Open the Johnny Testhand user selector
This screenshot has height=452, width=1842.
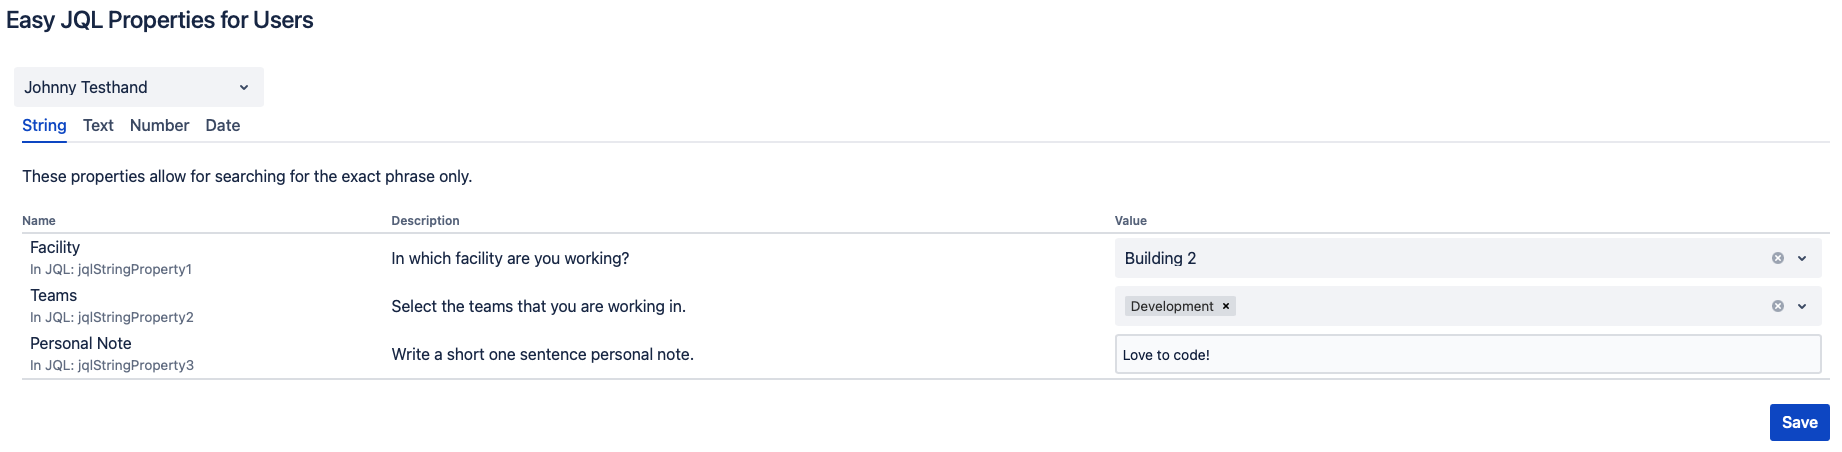point(138,87)
